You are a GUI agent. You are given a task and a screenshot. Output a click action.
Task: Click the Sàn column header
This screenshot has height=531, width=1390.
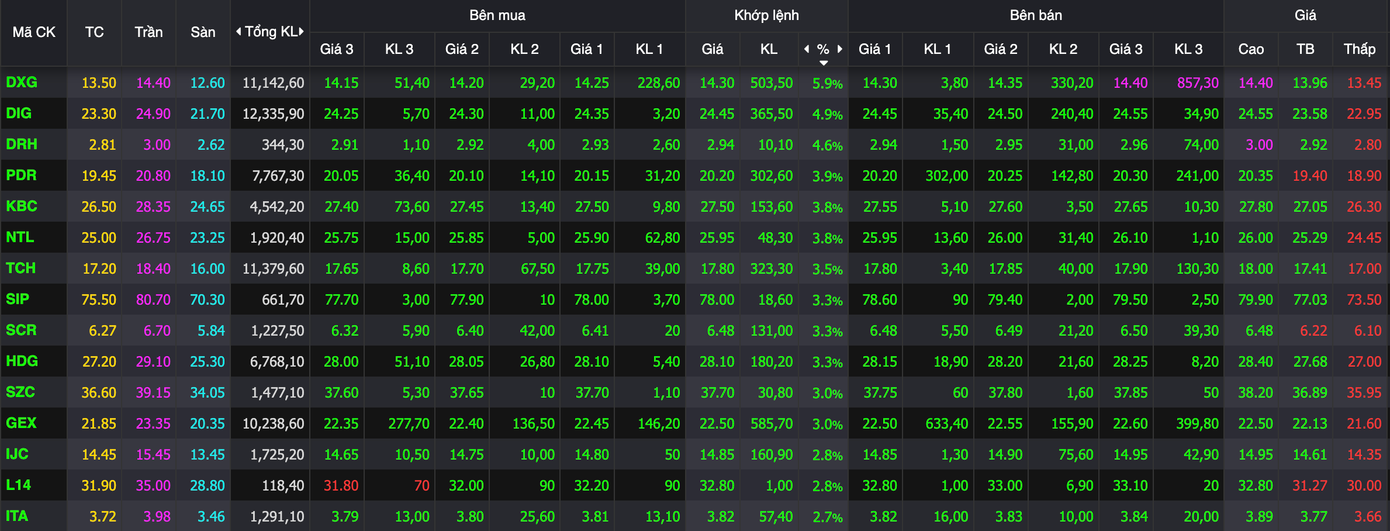click(203, 32)
